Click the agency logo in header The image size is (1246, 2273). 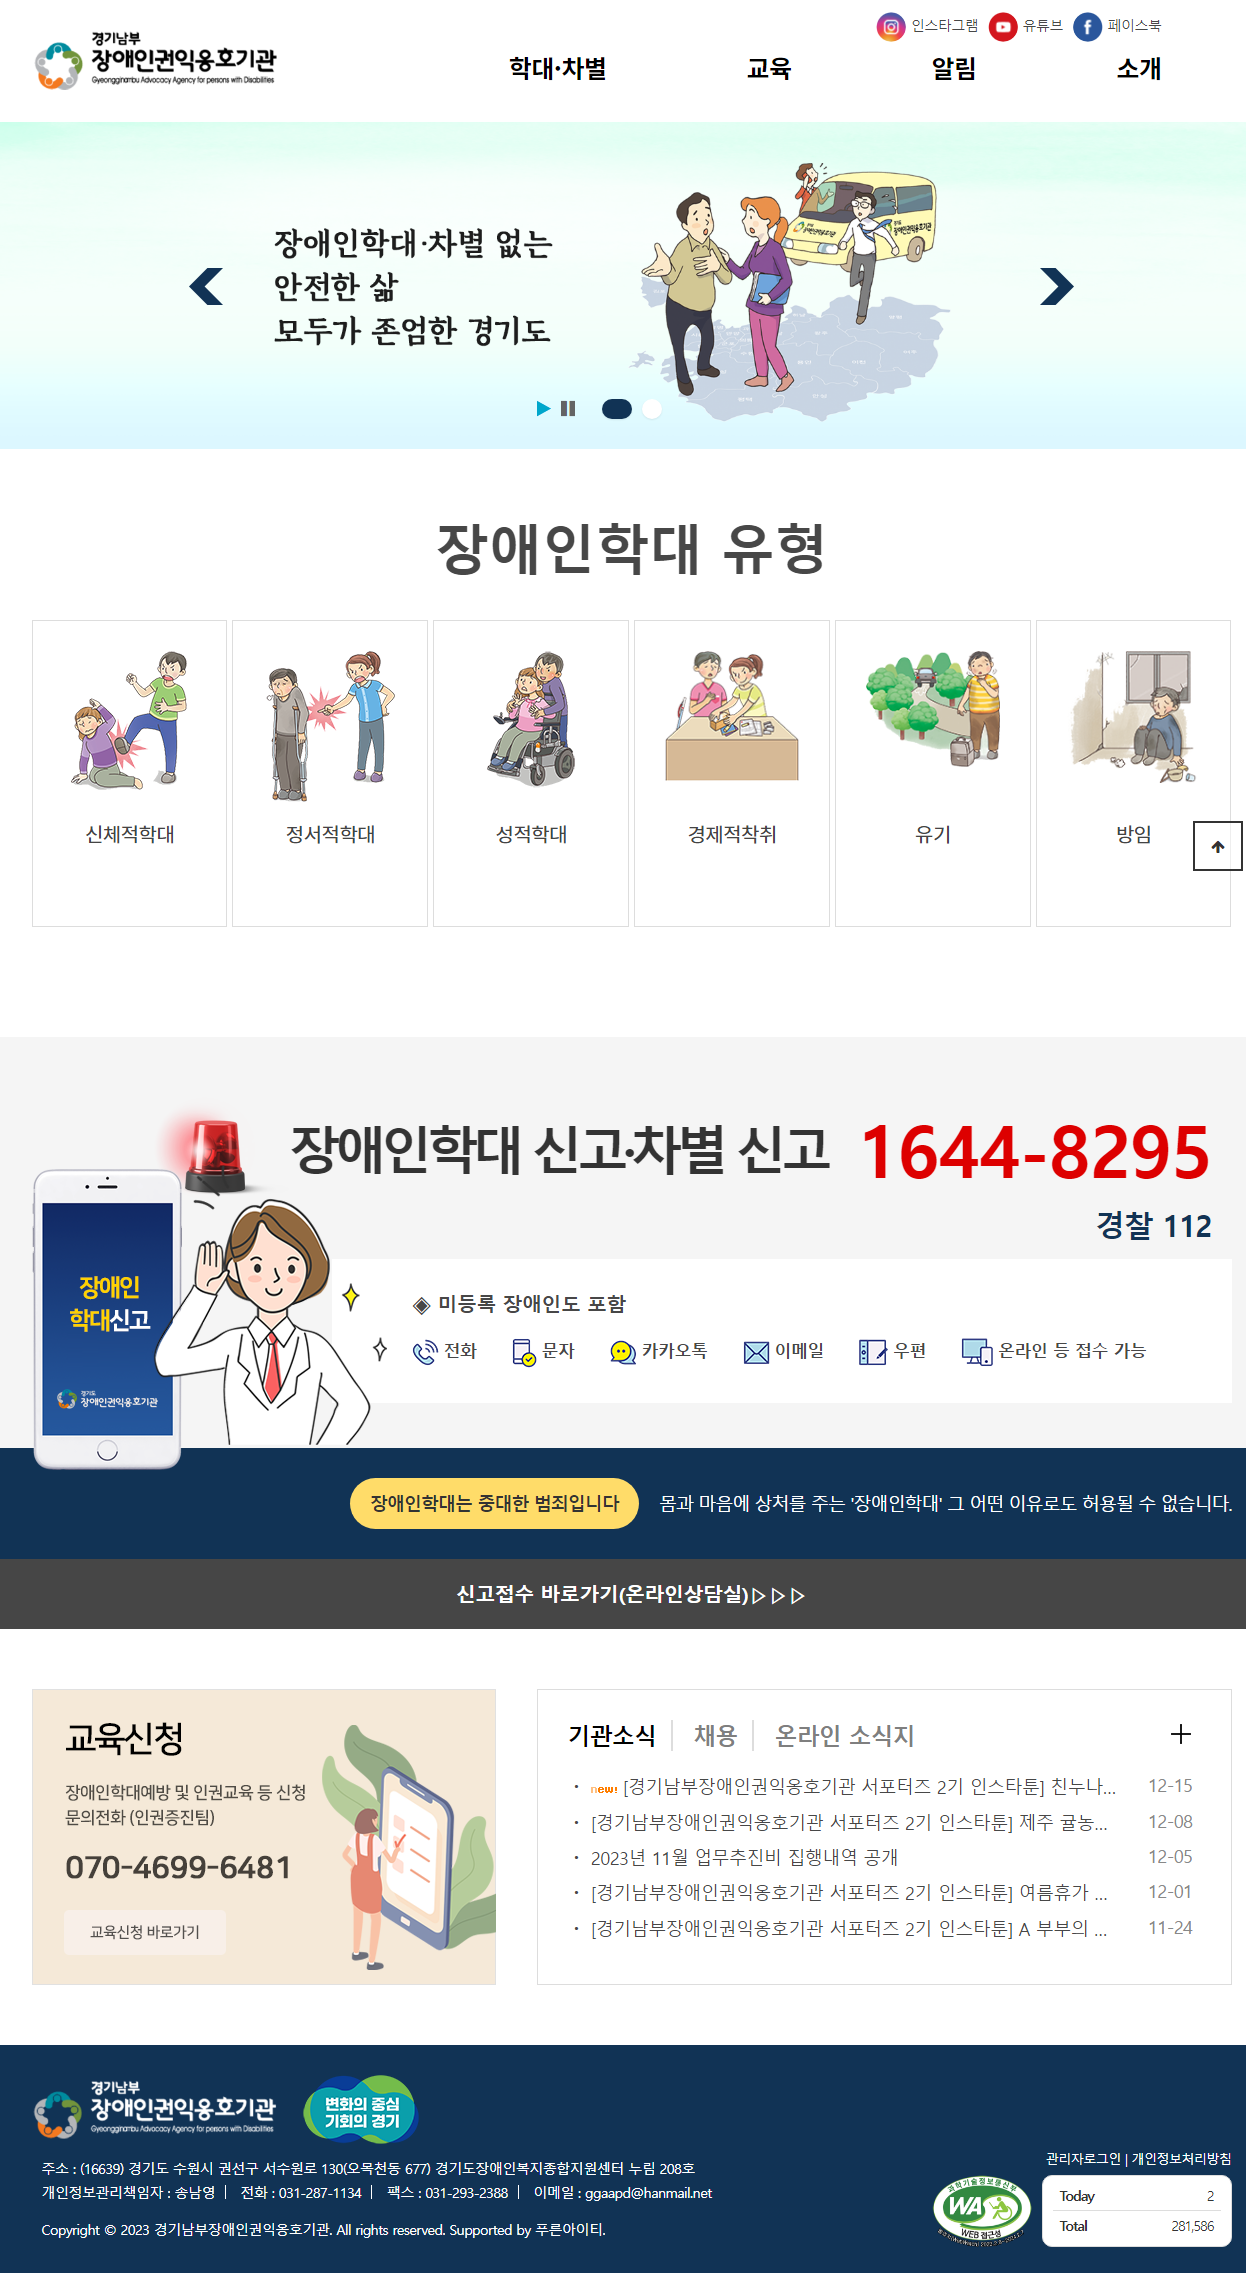point(155,62)
